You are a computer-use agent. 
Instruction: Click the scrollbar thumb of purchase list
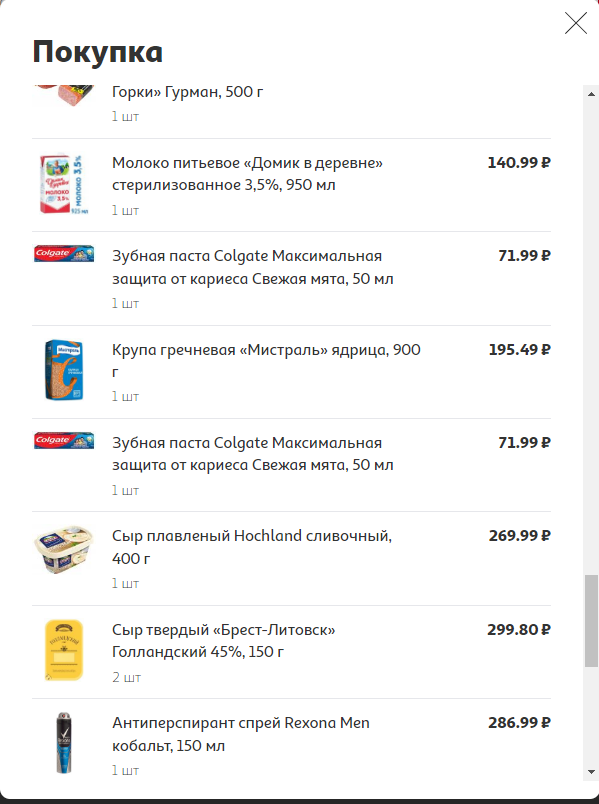591,621
